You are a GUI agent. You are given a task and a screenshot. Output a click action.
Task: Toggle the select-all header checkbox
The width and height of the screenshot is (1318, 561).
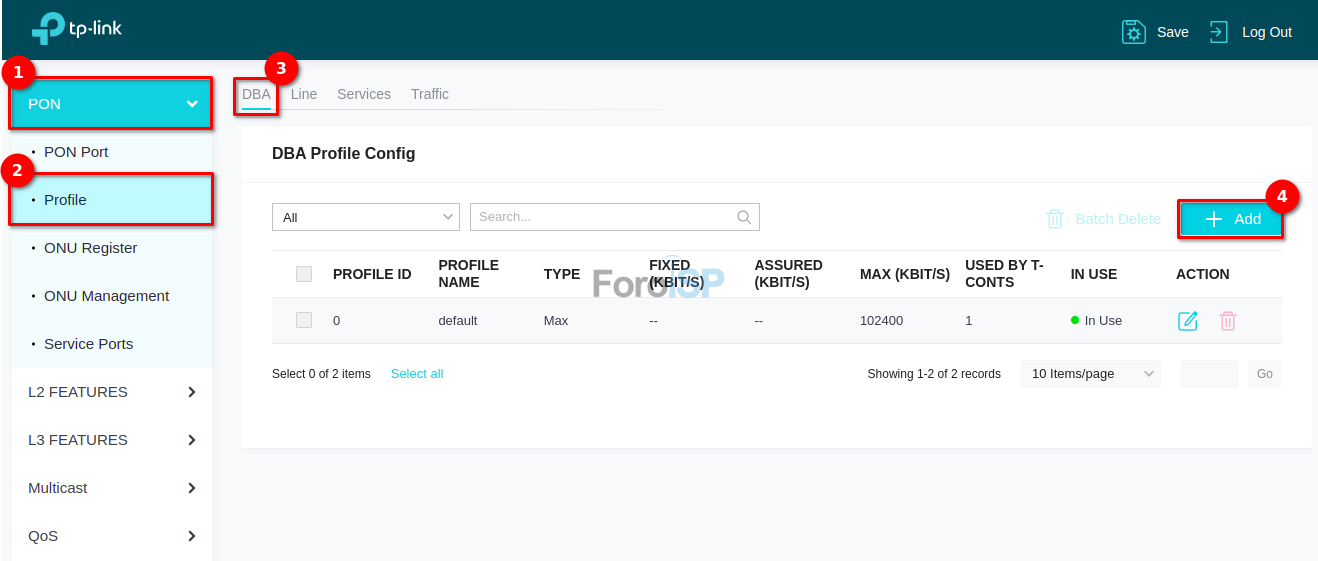tap(304, 274)
